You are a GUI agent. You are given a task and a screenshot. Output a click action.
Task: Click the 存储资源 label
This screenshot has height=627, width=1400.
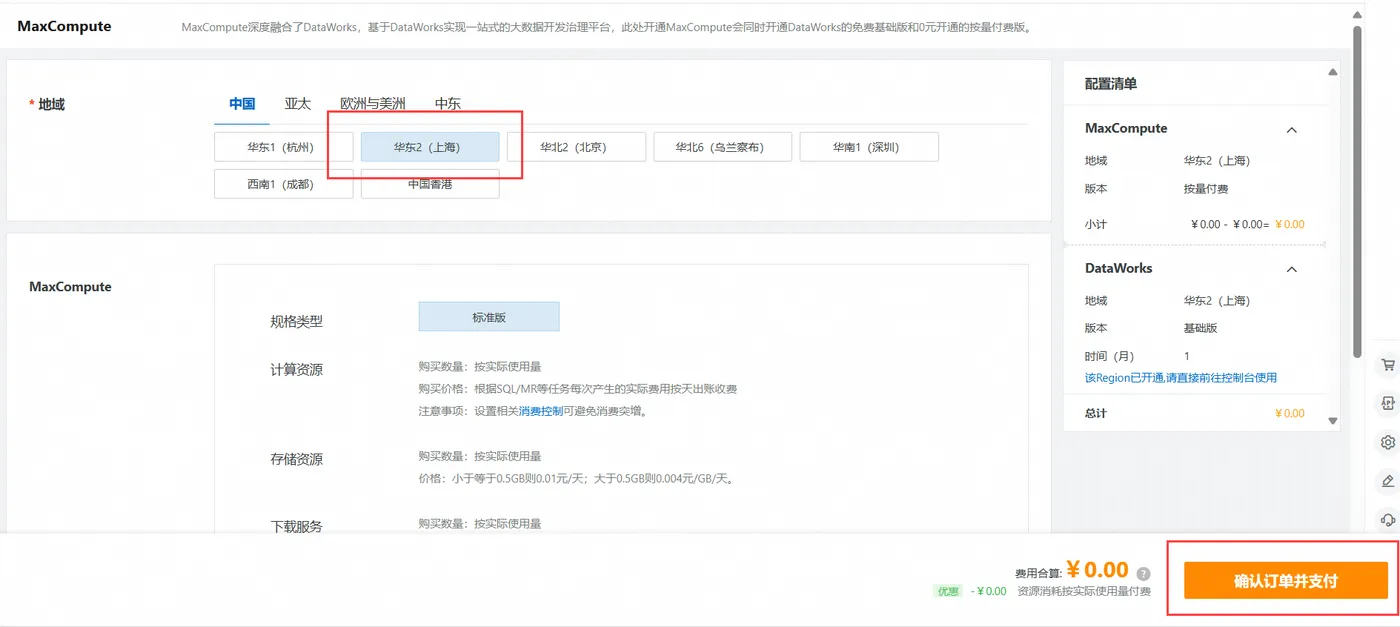click(296, 460)
